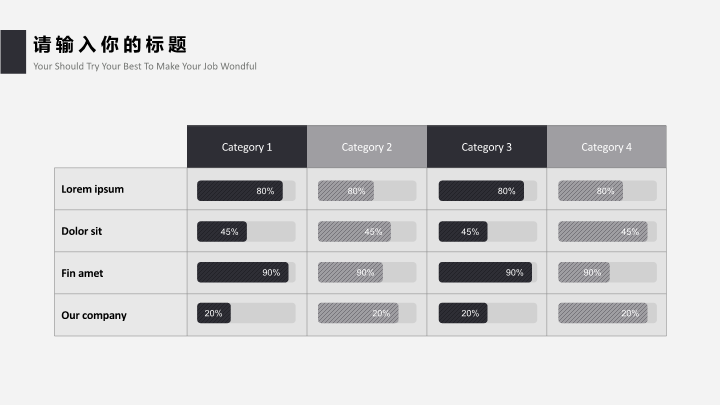Click the Category 3 header cell
Viewport: 720px width, 405px height.
pos(487,147)
